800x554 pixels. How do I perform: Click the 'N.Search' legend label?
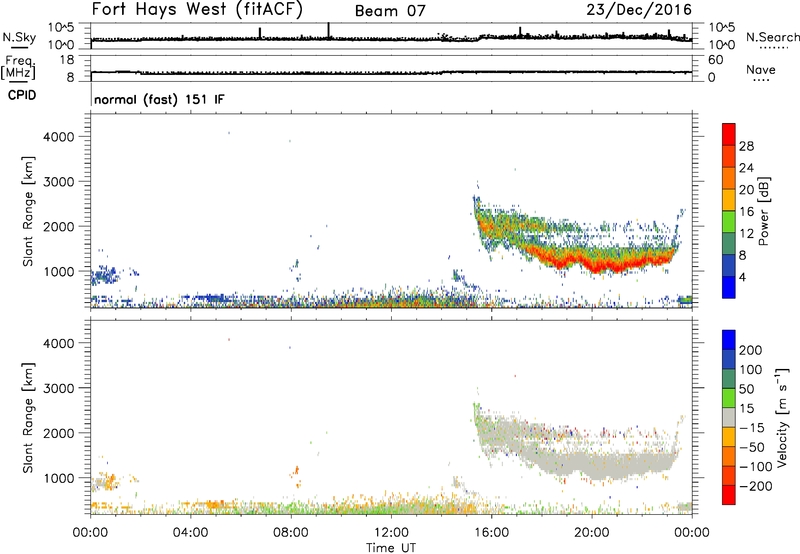[772, 37]
